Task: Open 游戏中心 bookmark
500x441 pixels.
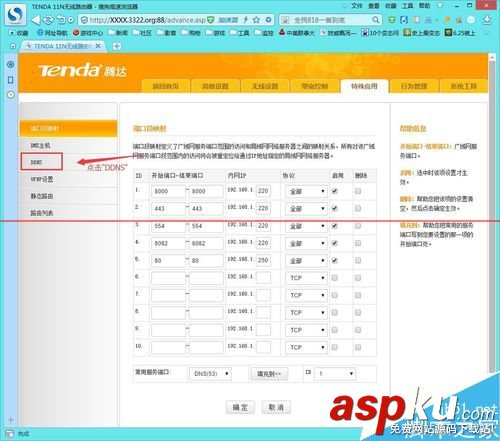Action: 88,33
